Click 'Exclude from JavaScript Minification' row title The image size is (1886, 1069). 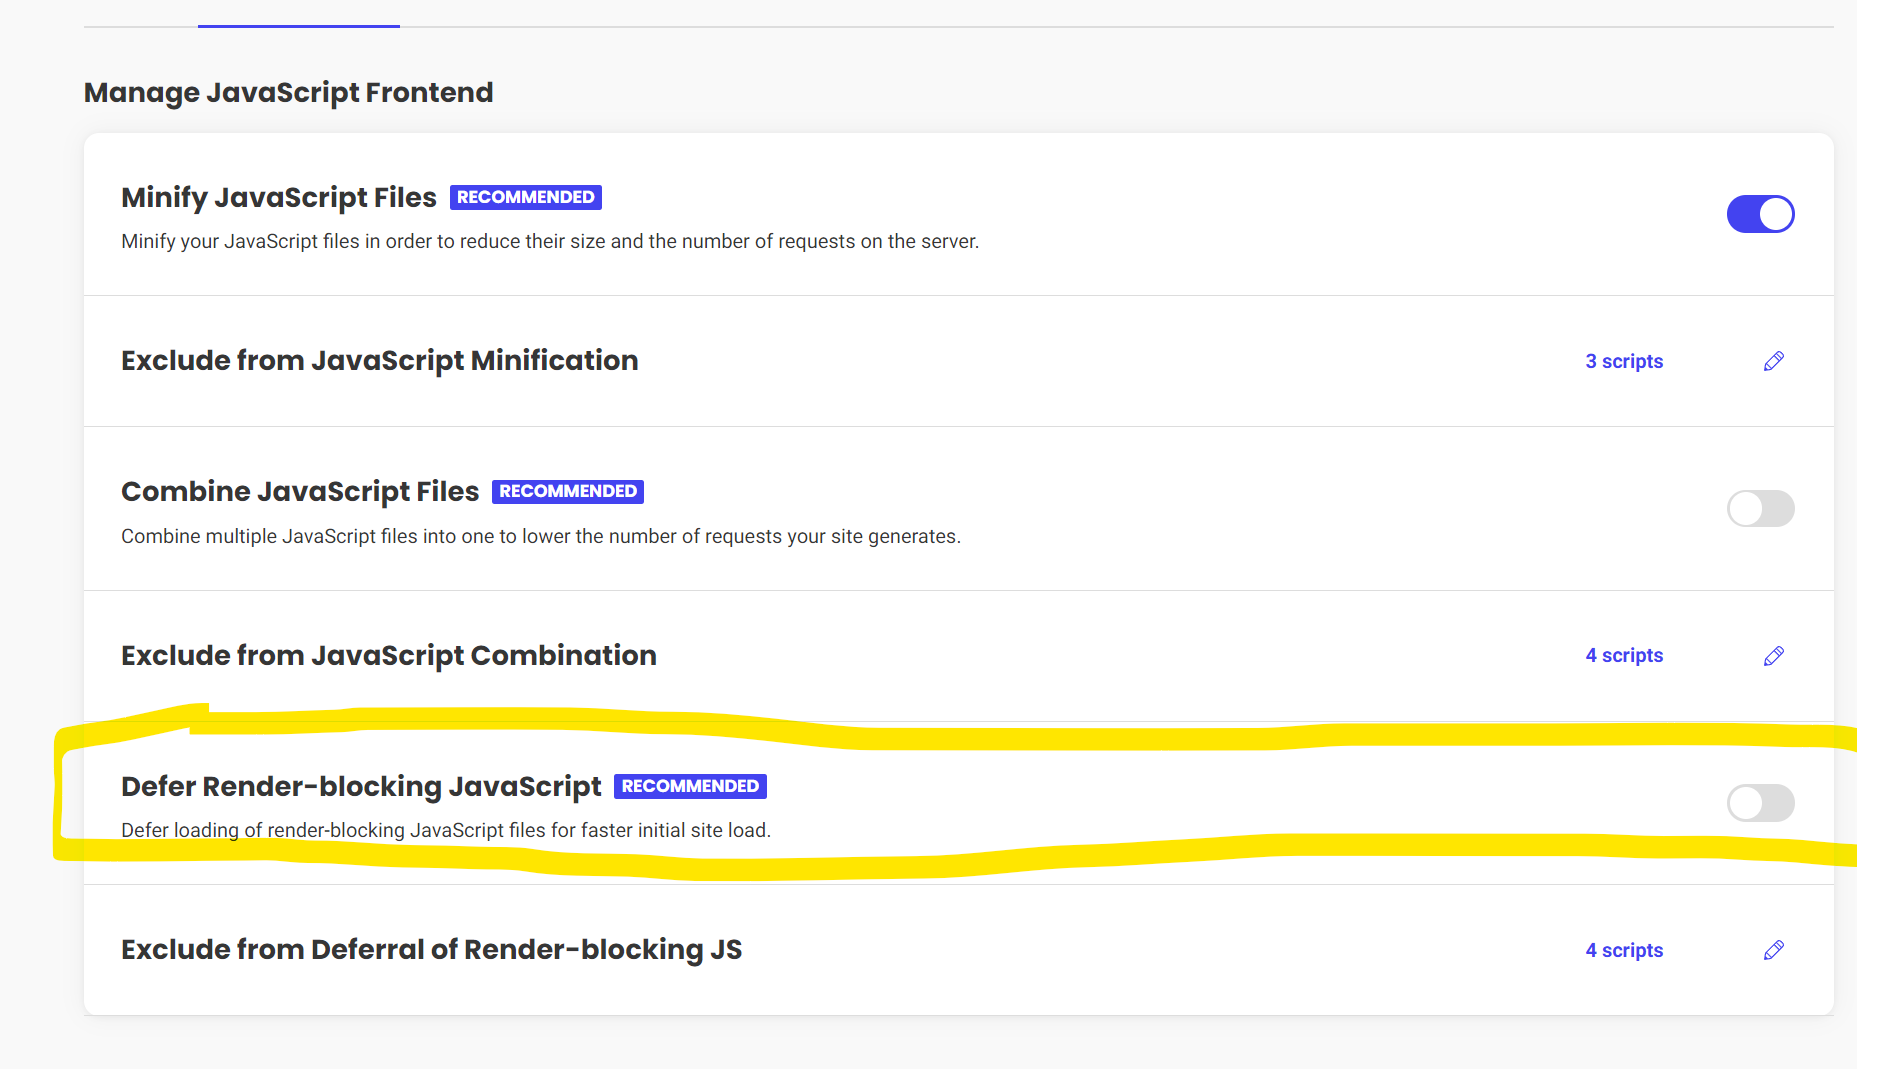[379, 360]
